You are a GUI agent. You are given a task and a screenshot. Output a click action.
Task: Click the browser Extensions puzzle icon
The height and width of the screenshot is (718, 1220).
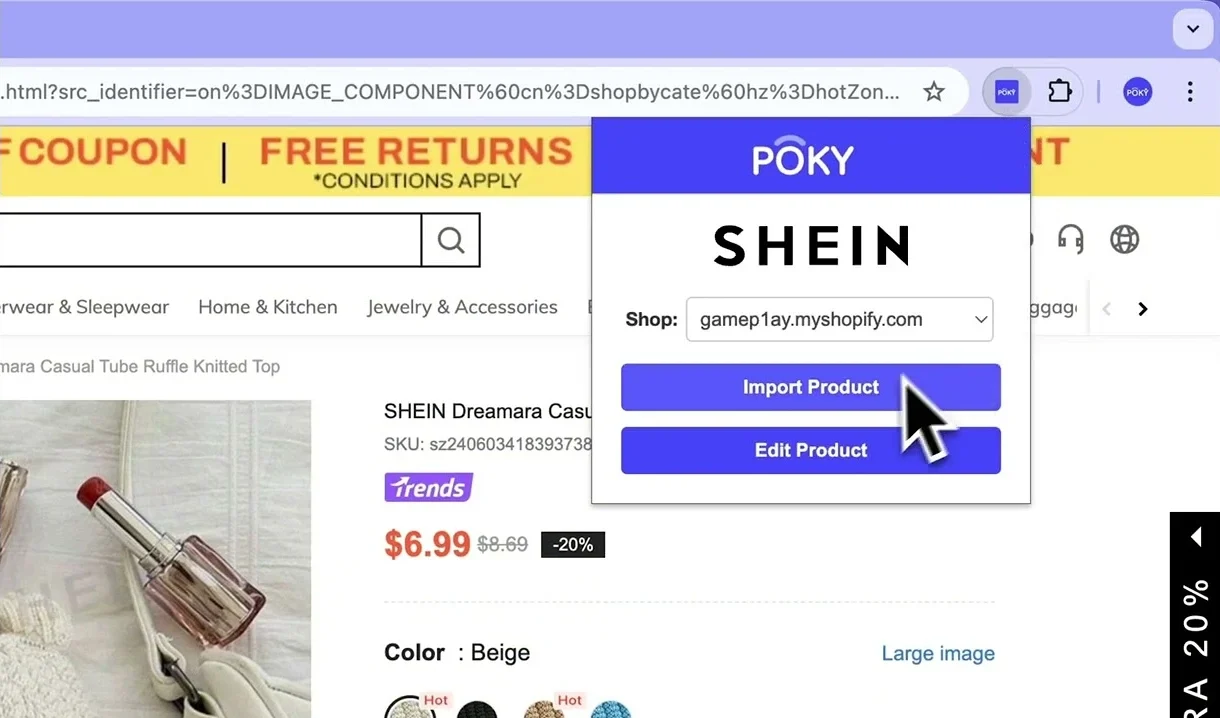click(1059, 91)
